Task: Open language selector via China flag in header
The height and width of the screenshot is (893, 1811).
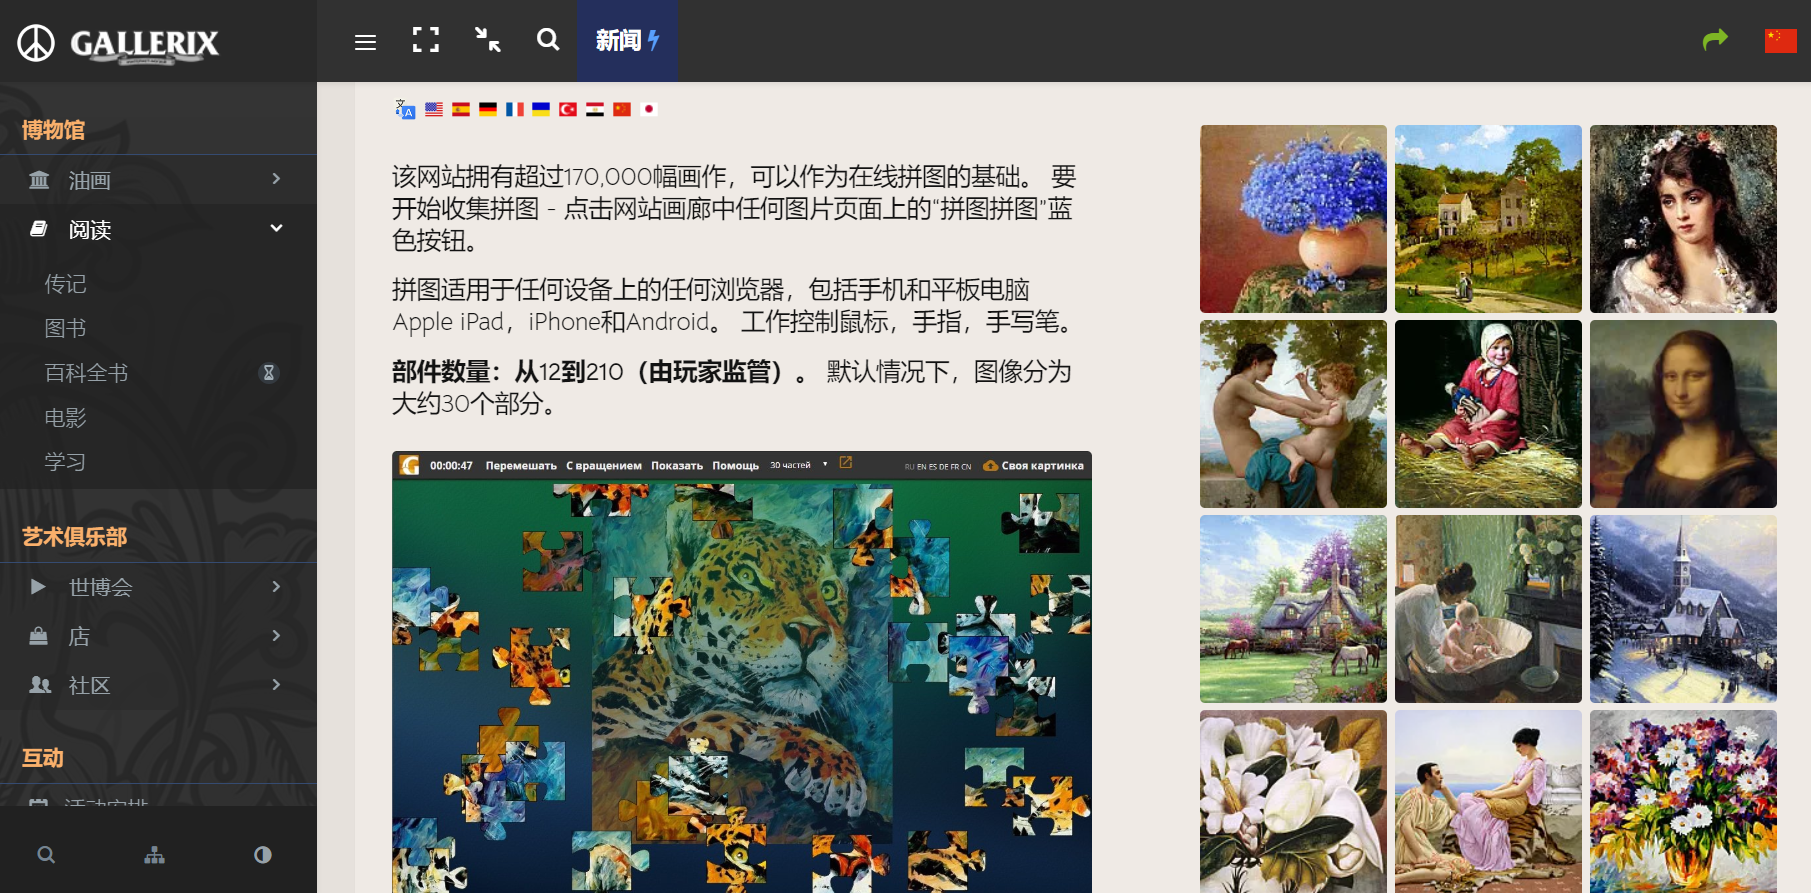Action: click(x=1780, y=41)
